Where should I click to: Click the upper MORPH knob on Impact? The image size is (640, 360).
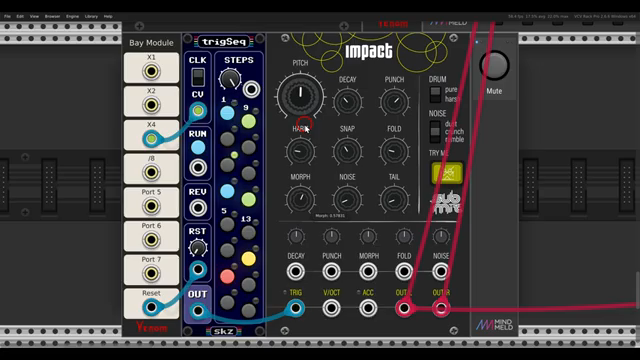point(300,200)
